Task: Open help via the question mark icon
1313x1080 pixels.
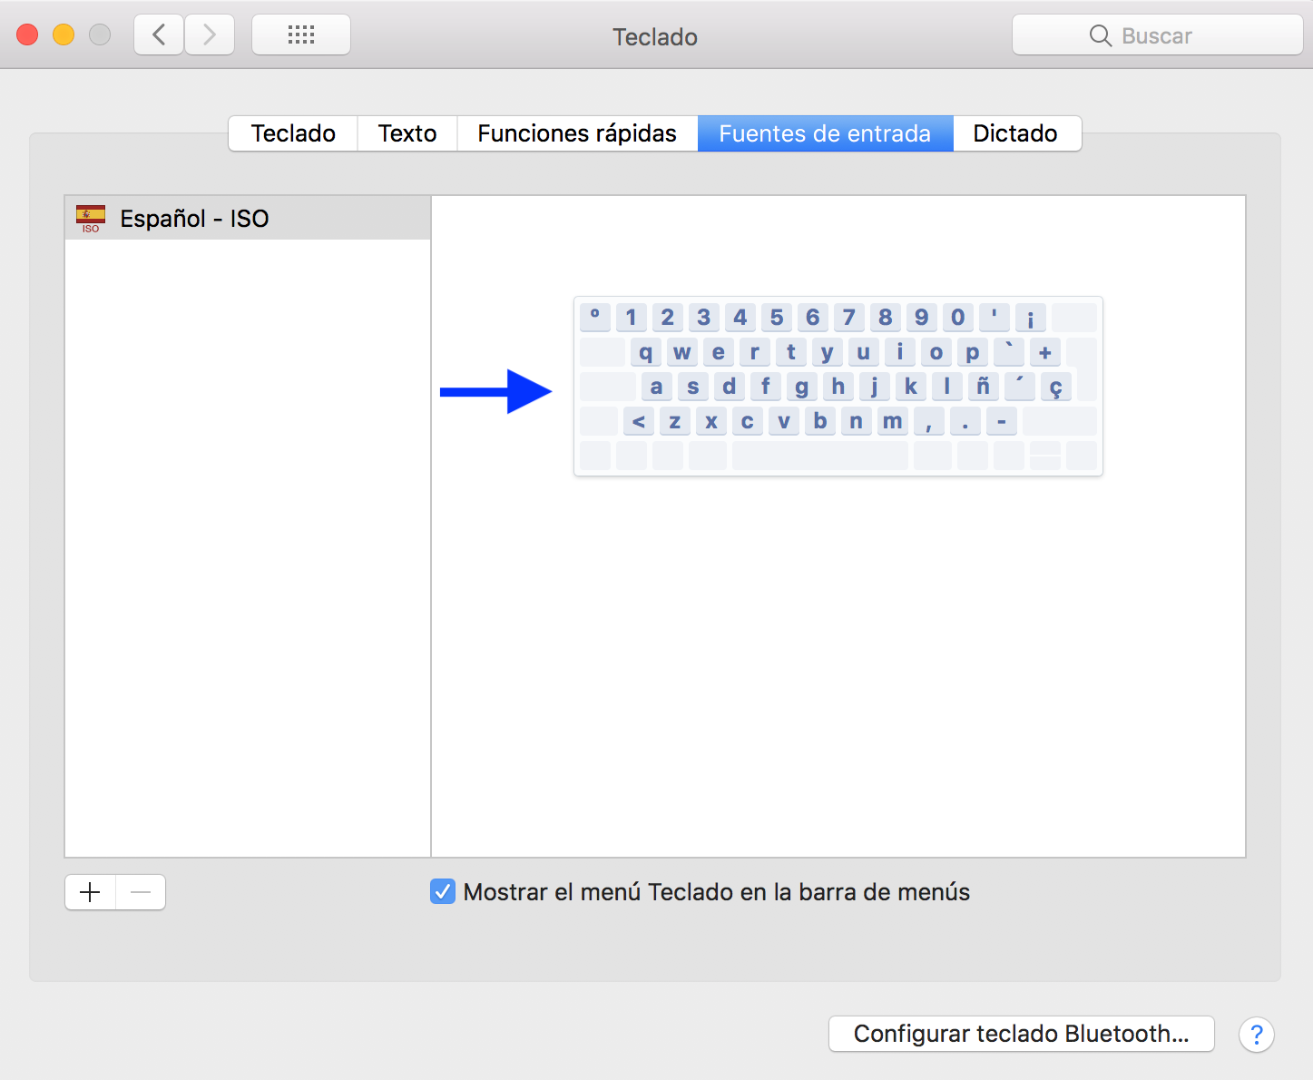Action: (x=1256, y=1035)
